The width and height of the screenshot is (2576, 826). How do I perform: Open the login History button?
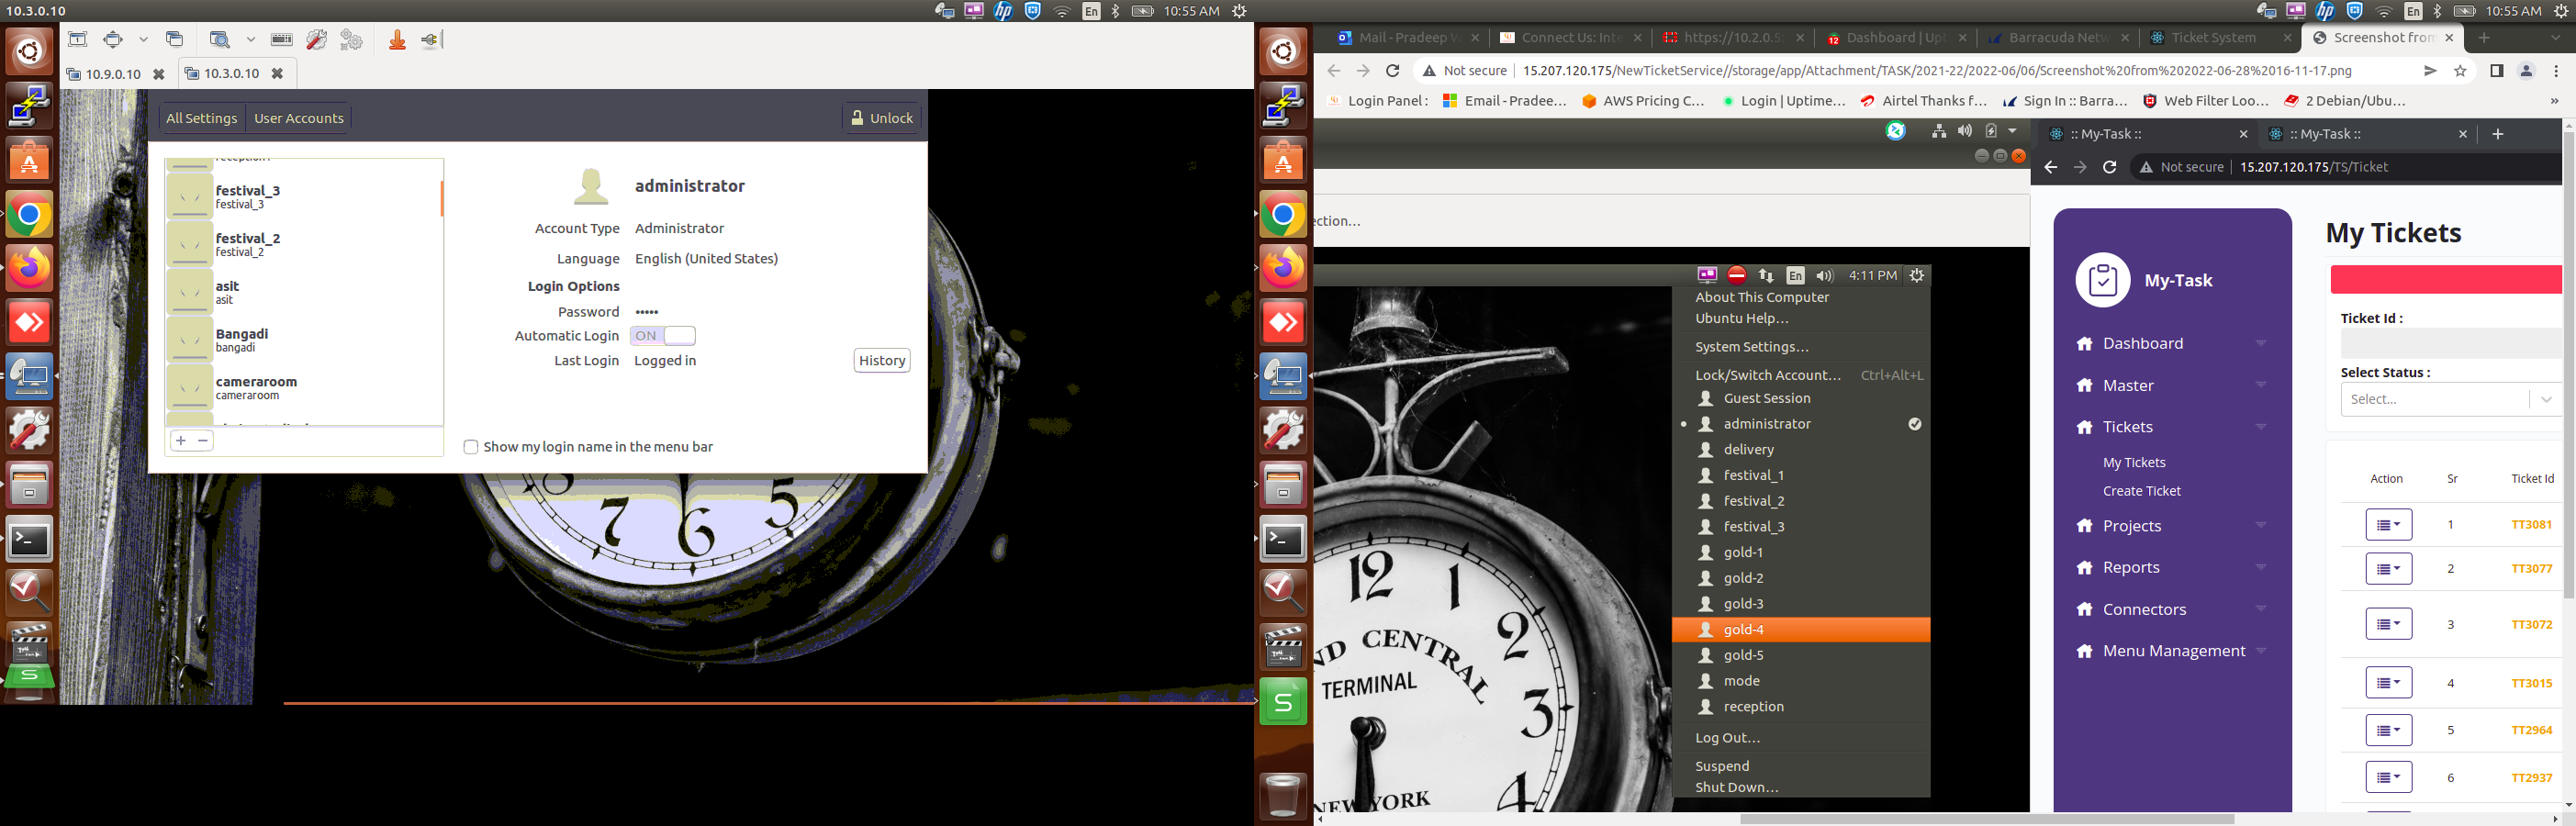click(x=882, y=360)
